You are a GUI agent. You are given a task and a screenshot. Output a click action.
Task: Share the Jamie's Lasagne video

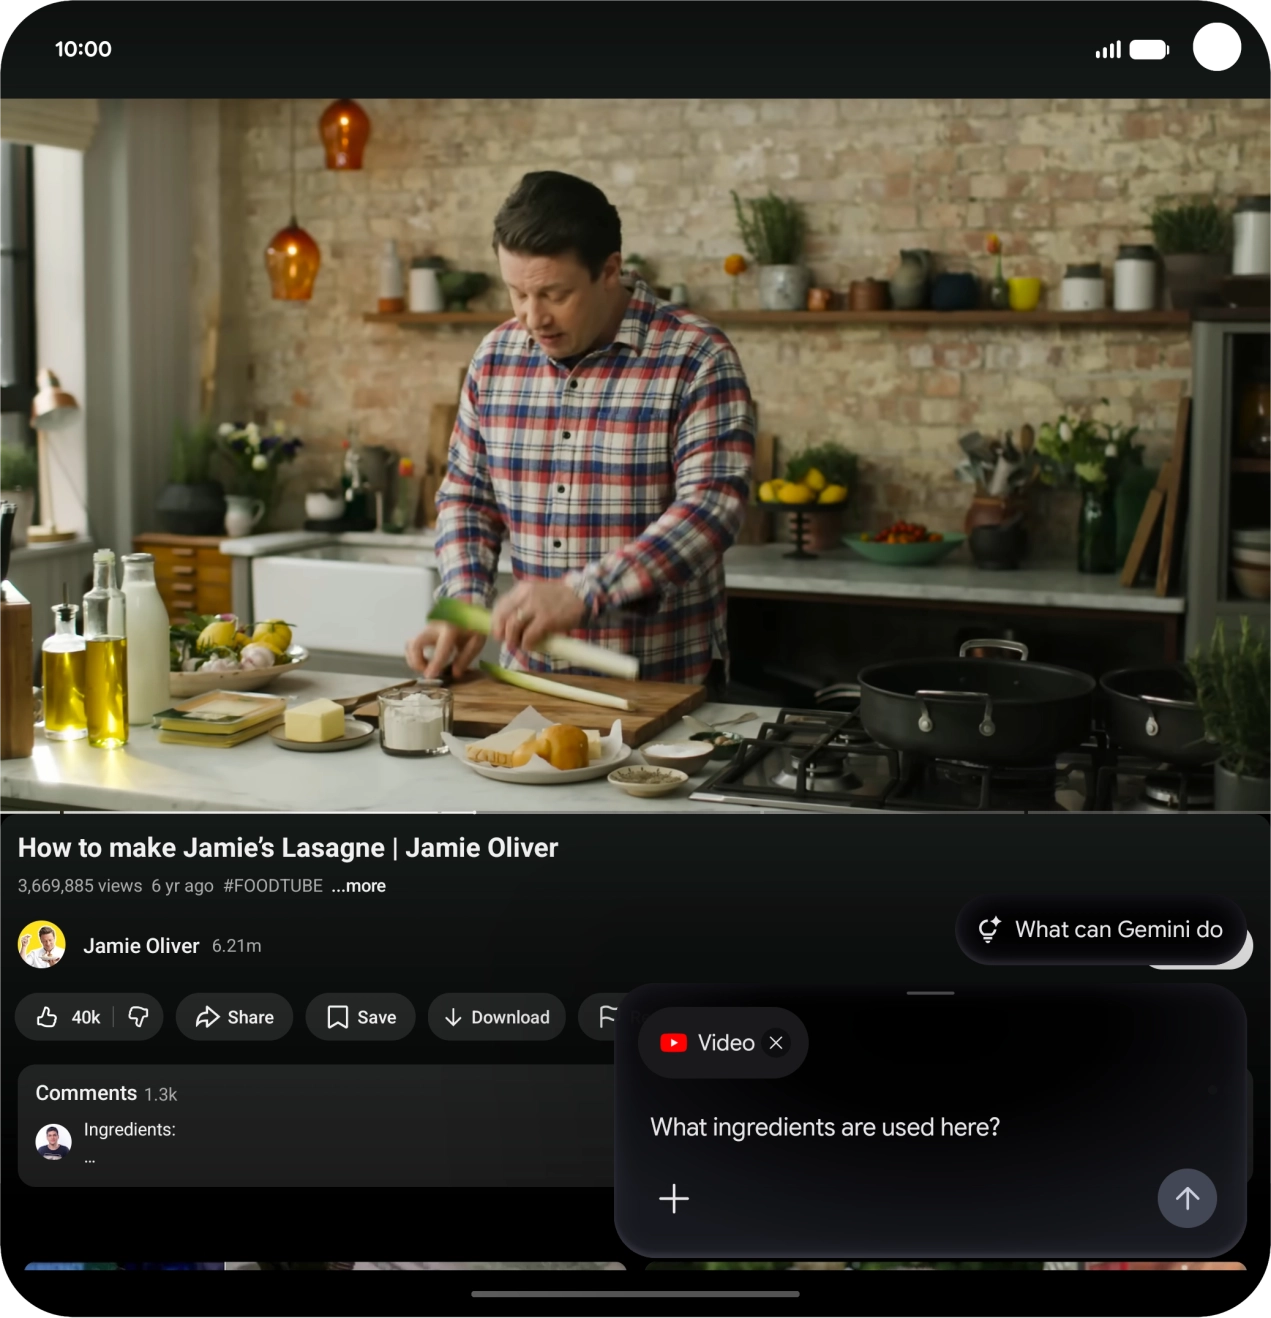pyautogui.click(x=234, y=1017)
